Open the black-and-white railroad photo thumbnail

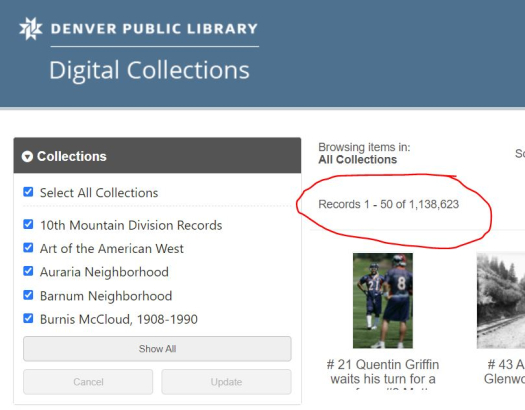501,301
